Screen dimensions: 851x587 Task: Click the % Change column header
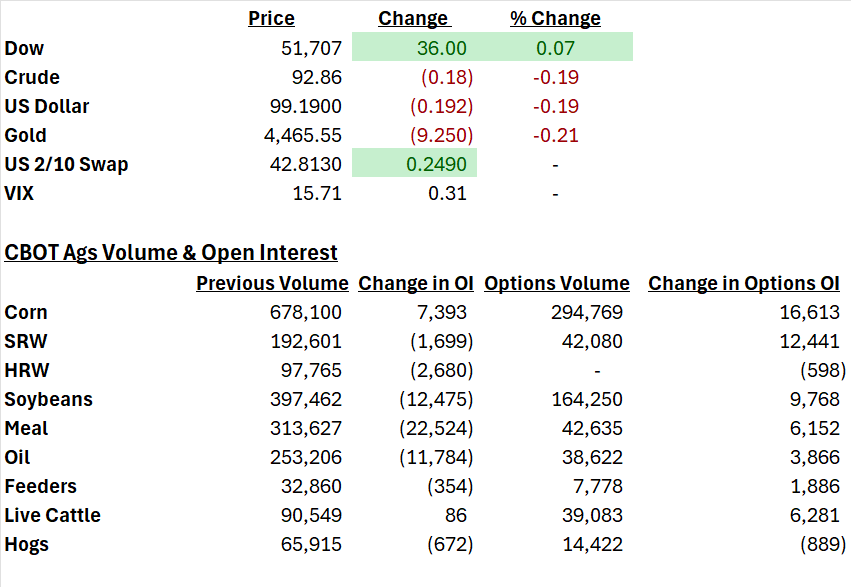click(555, 18)
